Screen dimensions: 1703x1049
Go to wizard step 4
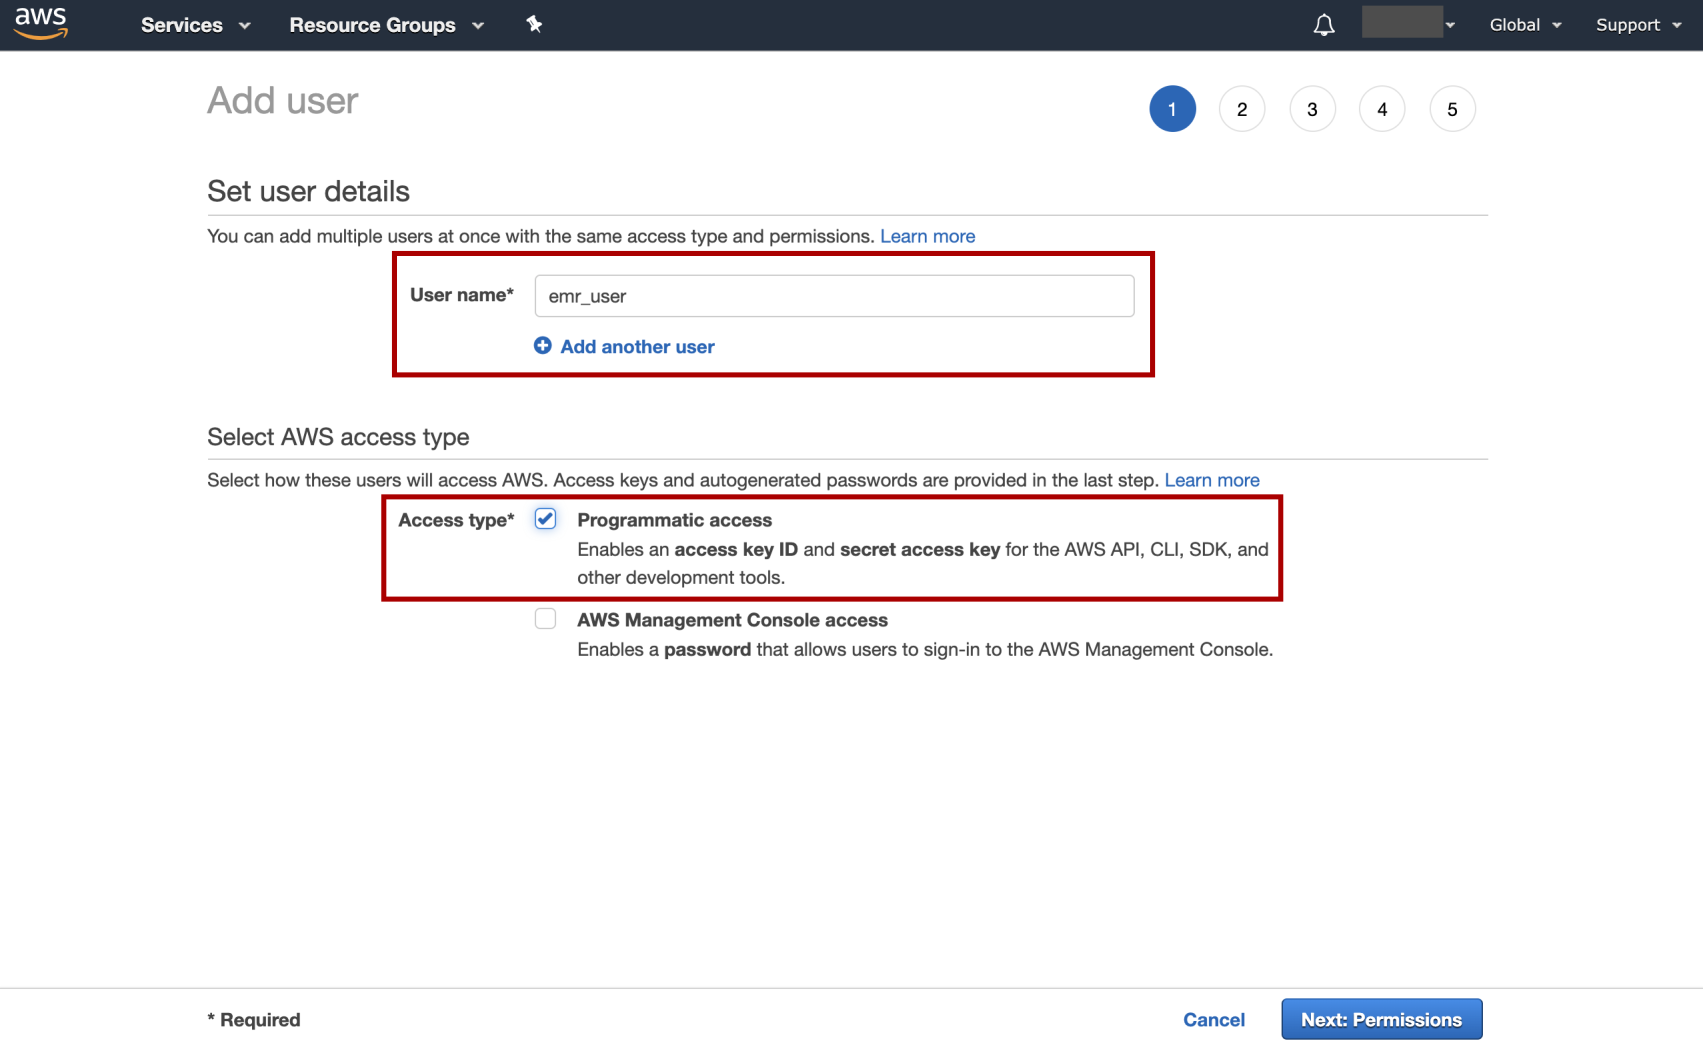coord(1382,109)
